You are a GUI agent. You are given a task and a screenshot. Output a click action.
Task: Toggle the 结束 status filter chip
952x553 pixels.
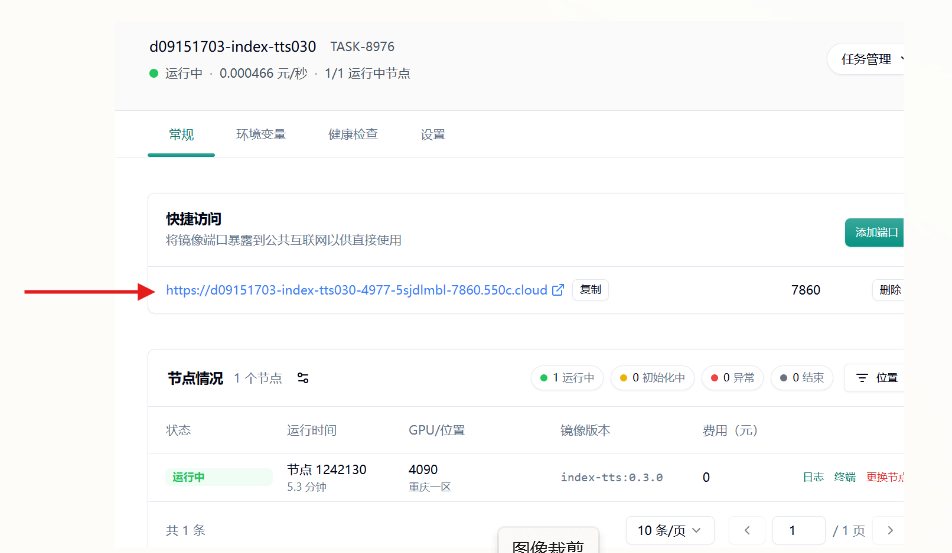[x=802, y=378]
